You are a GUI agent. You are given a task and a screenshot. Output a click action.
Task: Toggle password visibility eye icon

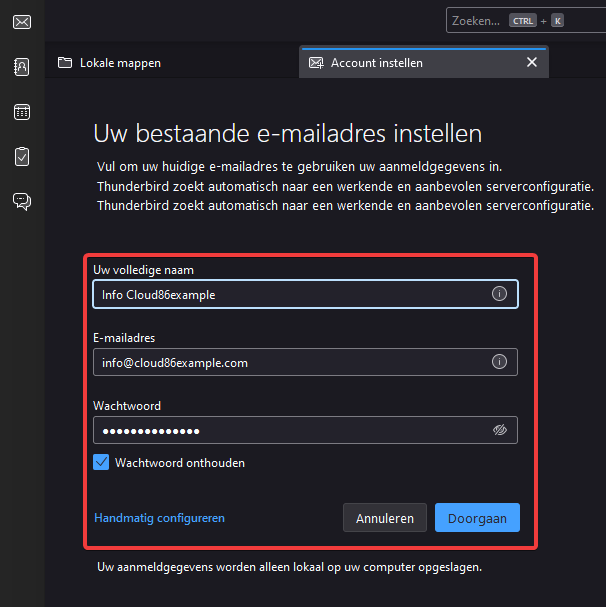coord(500,430)
